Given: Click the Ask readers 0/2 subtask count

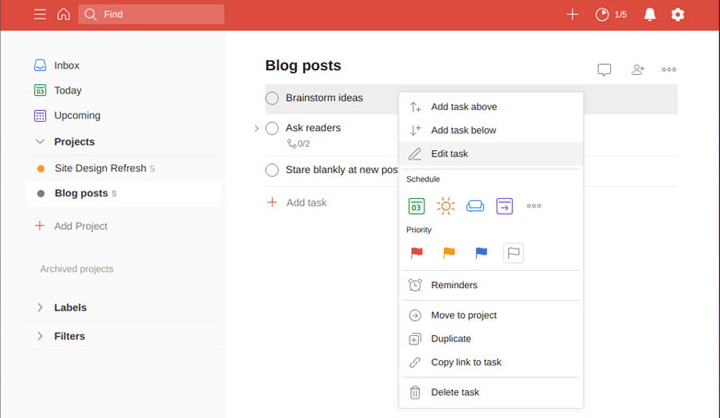Looking at the screenshot, I should pyautogui.click(x=298, y=144).
